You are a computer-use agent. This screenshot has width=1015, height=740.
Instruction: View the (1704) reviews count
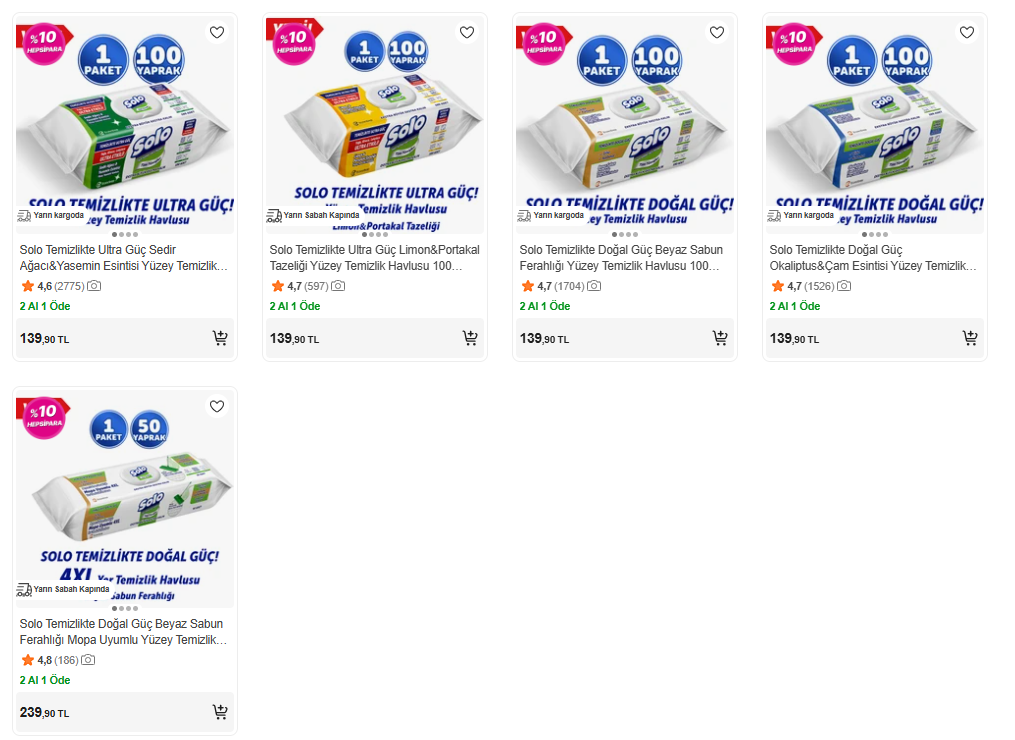[x=569, y=286]
